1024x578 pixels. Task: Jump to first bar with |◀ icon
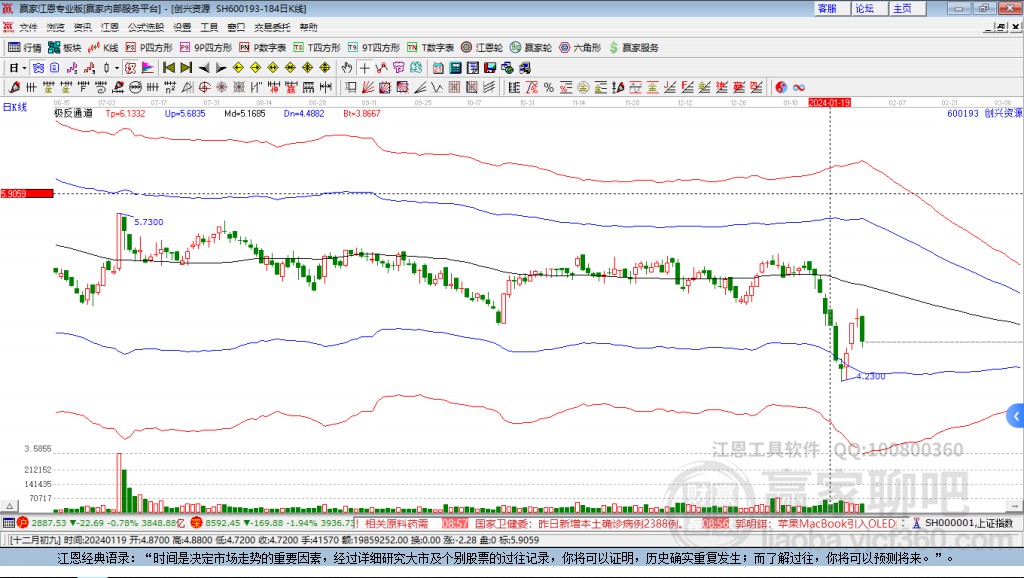169,68
